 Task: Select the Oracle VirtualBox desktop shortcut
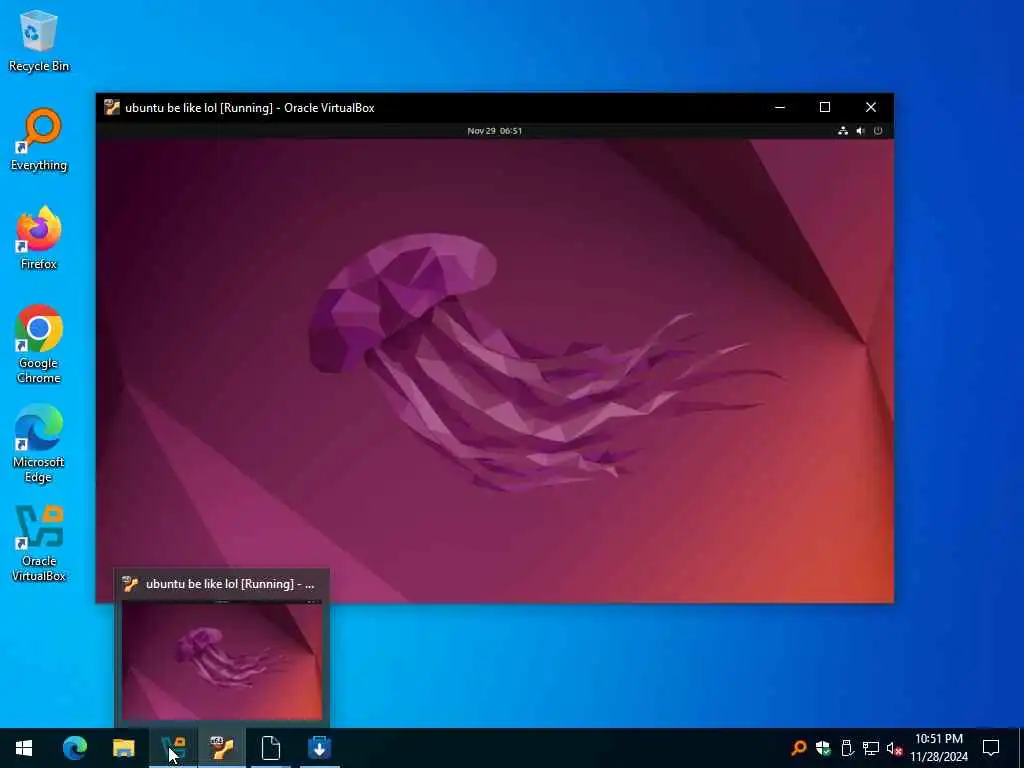point(39,543)
